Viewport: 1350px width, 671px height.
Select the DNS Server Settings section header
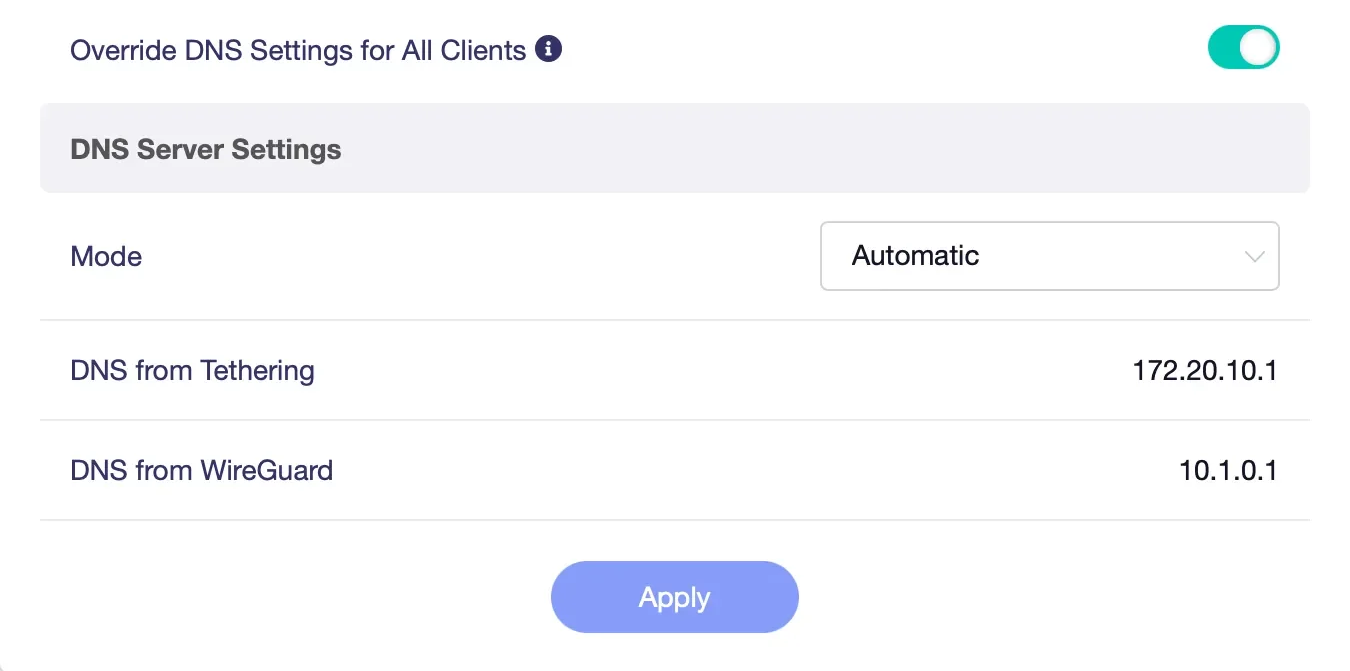pyautogui.click(x=675, y=149)
